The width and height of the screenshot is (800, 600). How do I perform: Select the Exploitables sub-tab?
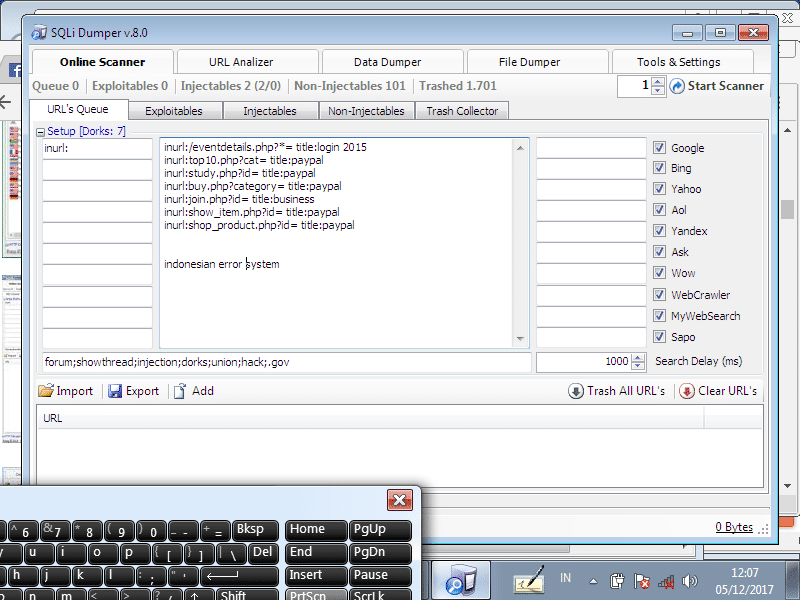click(174, 111)
